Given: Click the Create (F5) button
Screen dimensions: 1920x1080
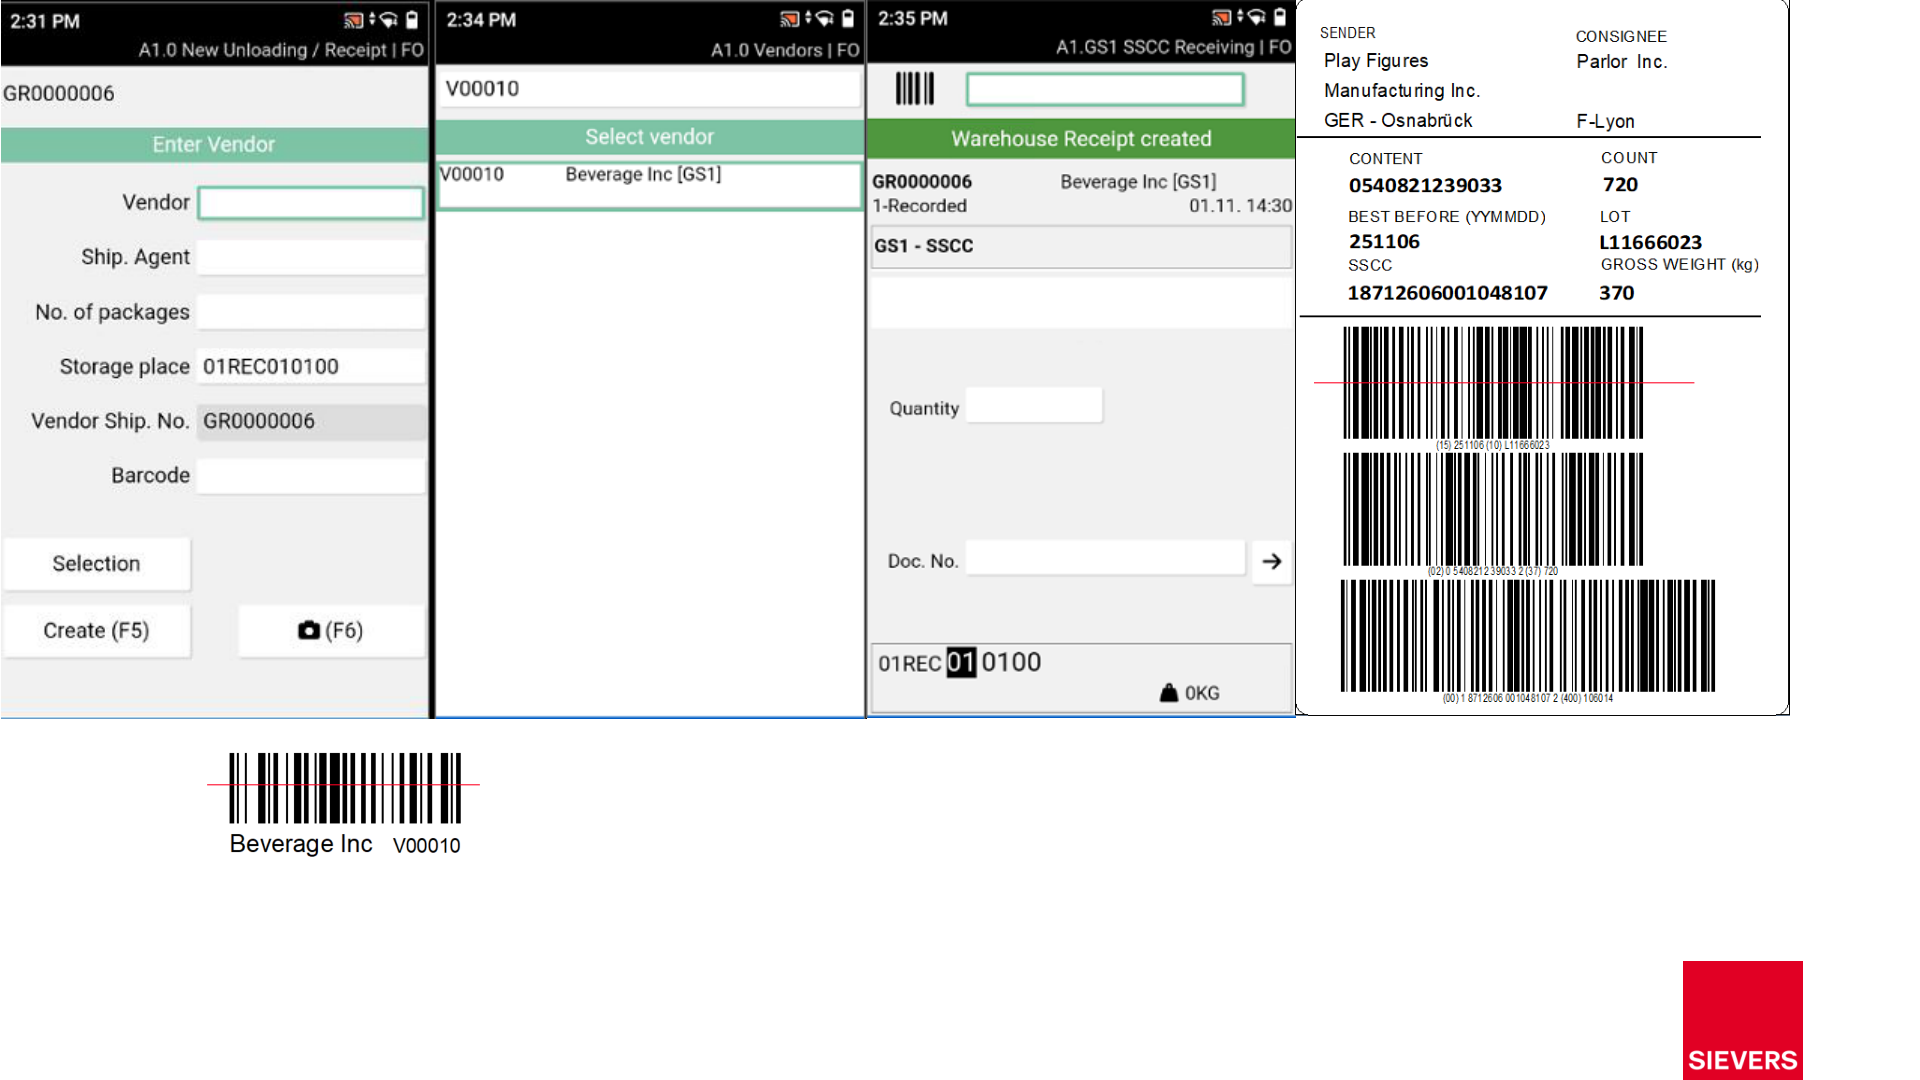Looking at the screenshot, I should (x=96, y=630).
